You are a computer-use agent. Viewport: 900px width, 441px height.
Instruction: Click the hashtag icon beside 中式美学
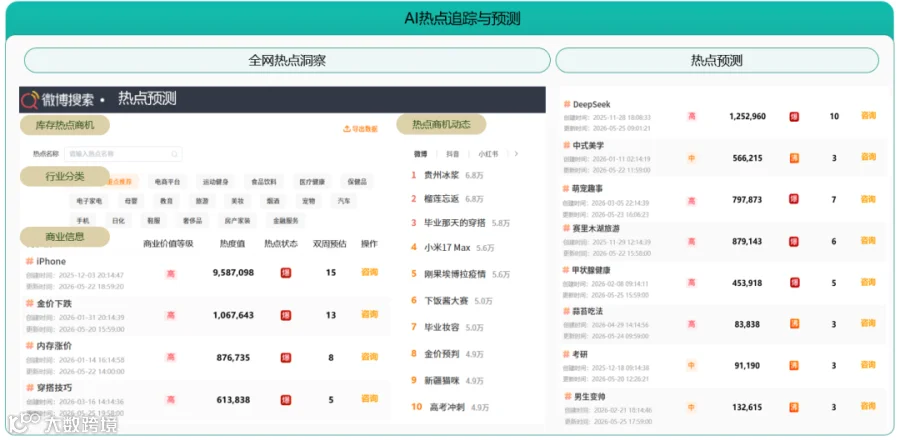[x=567, y=146]
